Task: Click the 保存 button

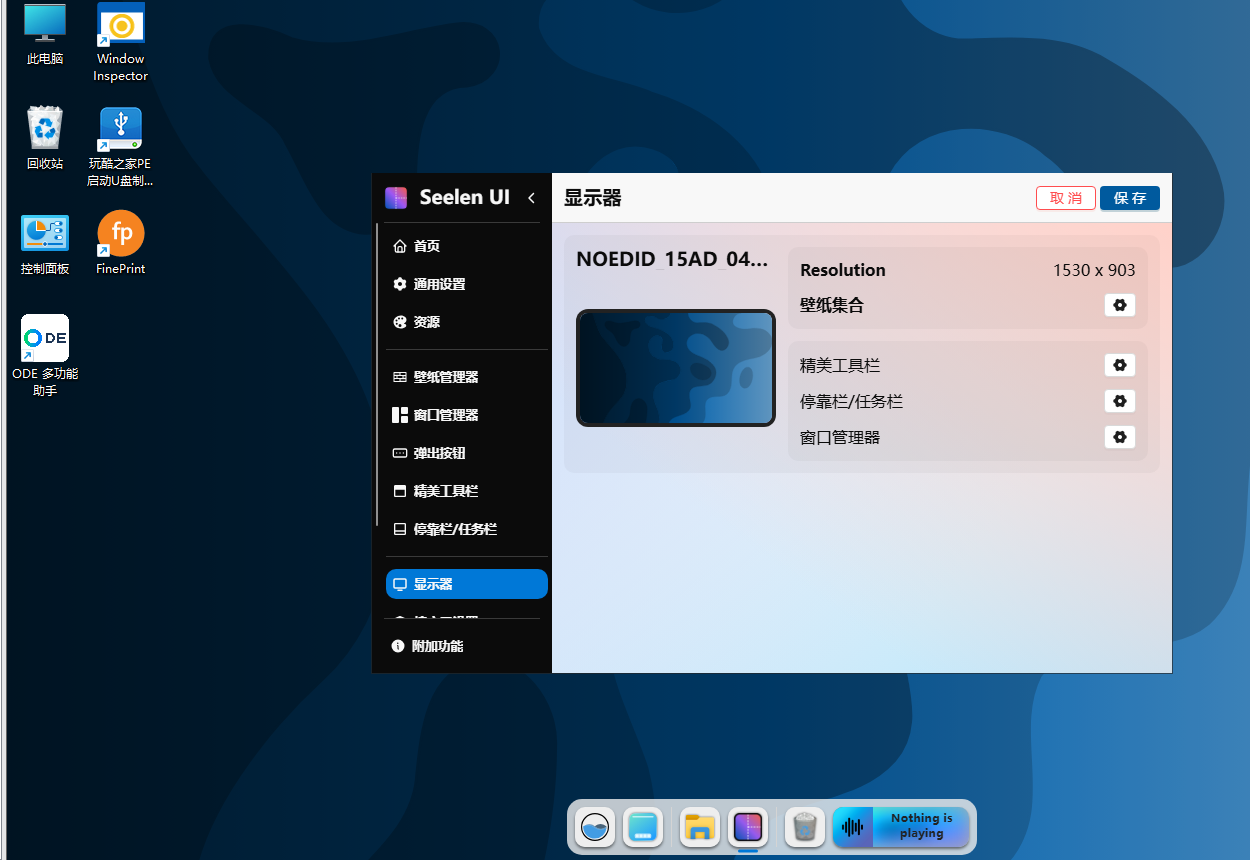Action: 1129,198
